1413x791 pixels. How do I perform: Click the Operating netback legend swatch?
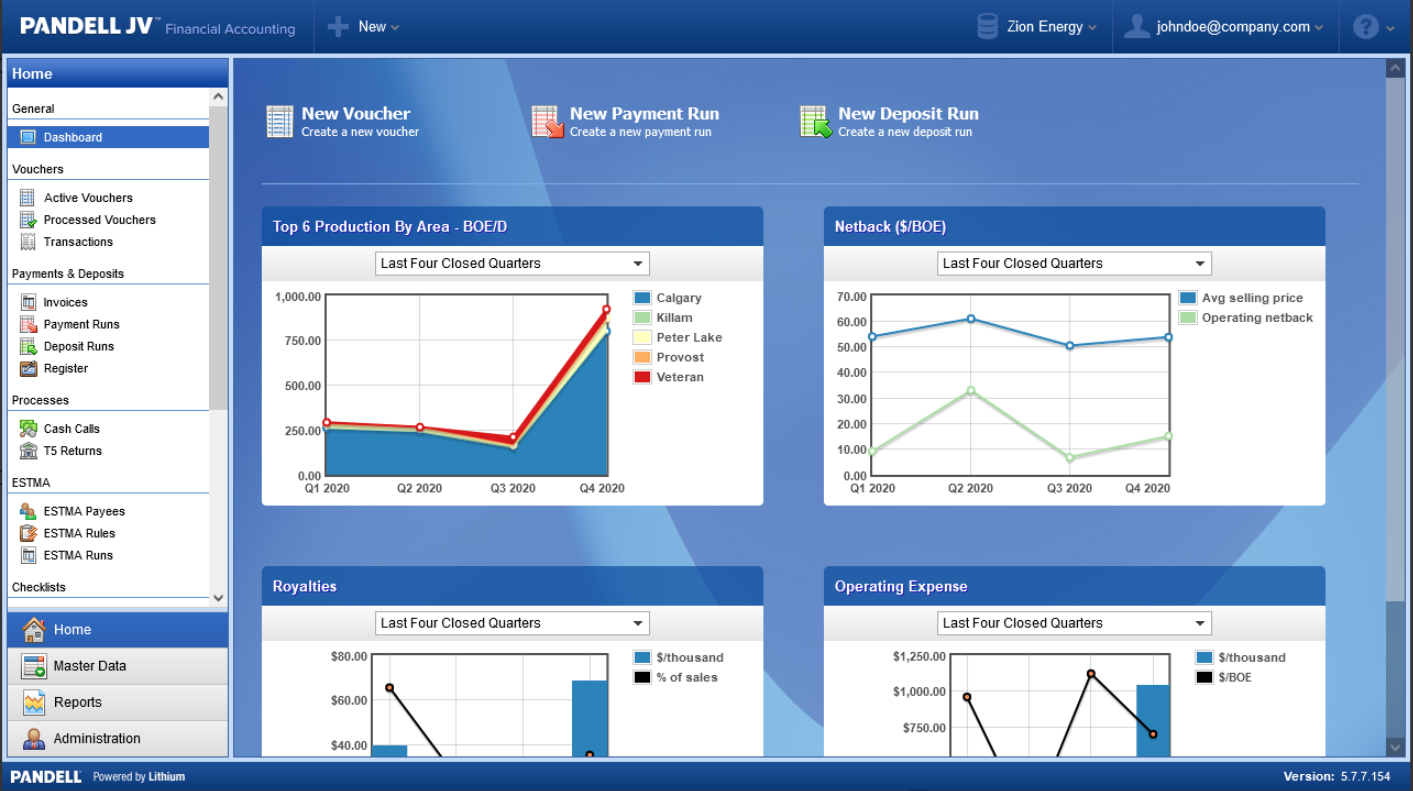pos(1188,318)
